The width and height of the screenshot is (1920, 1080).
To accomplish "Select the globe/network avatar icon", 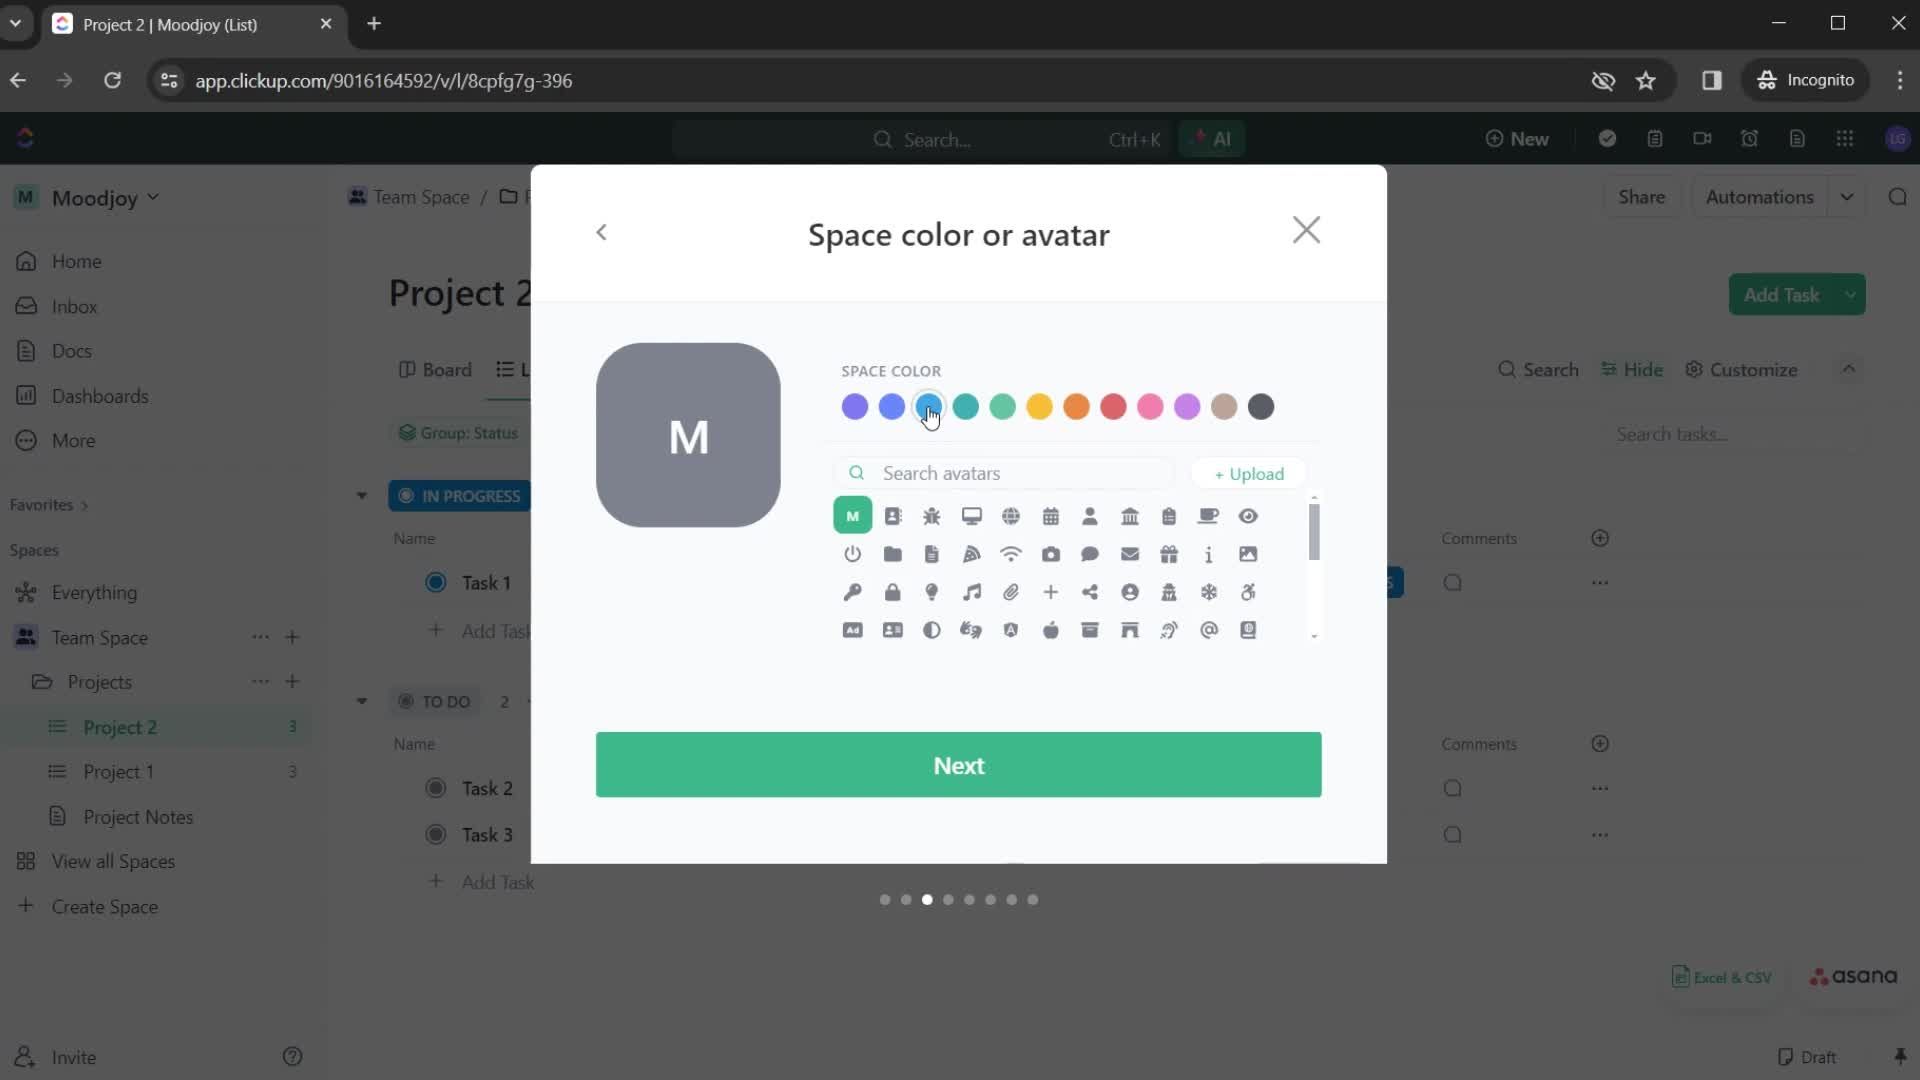I will (x=1011, y=516).
